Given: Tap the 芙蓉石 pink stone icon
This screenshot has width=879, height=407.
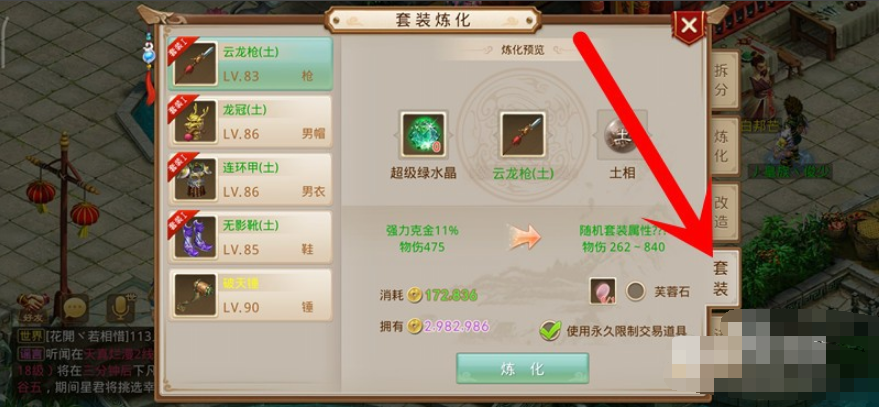Looking at the screenshot, I should (x=603, y=291).
